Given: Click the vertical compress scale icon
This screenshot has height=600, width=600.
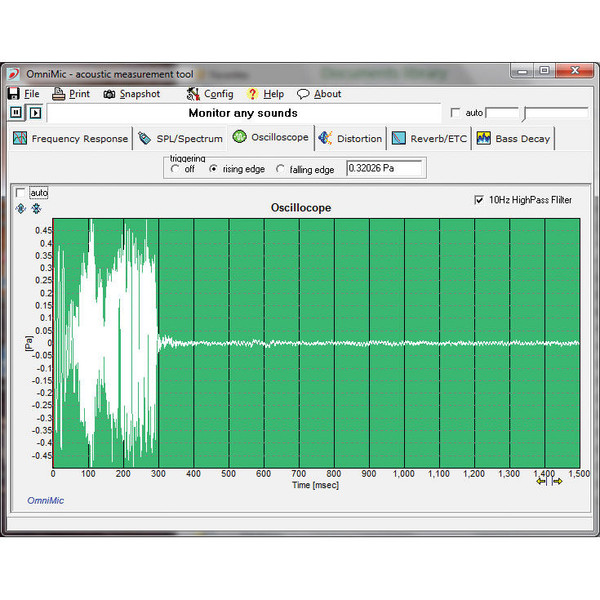Looking at the screenshot, I should 36,209.
